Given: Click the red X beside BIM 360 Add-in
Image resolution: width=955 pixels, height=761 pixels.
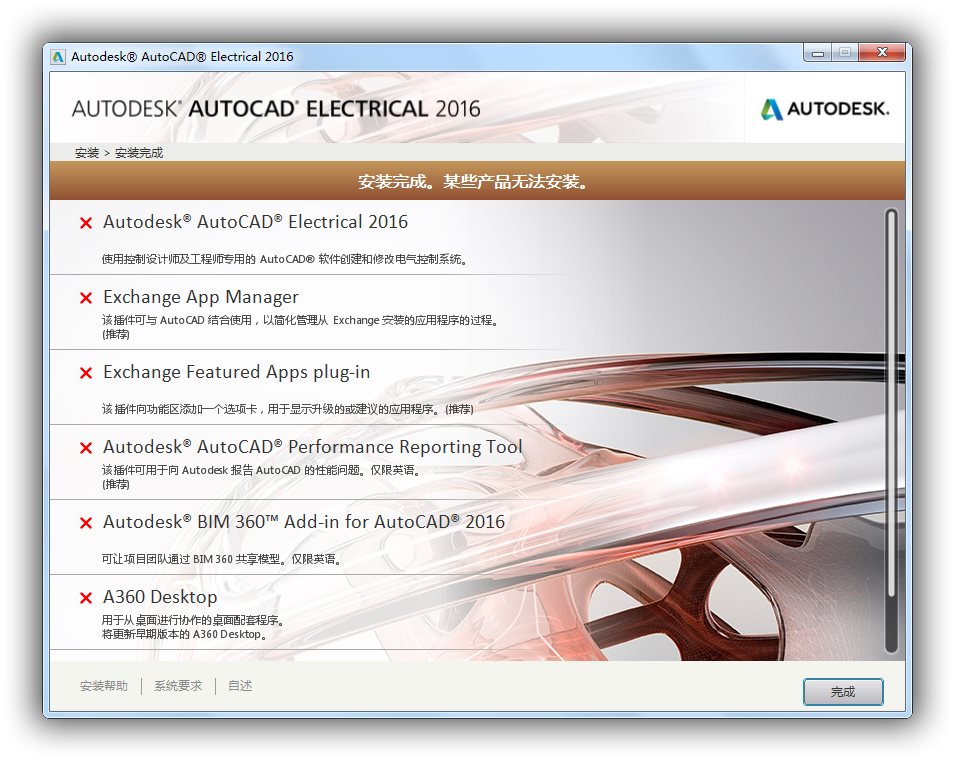Looking at the screenshot, I should point(86,523).
